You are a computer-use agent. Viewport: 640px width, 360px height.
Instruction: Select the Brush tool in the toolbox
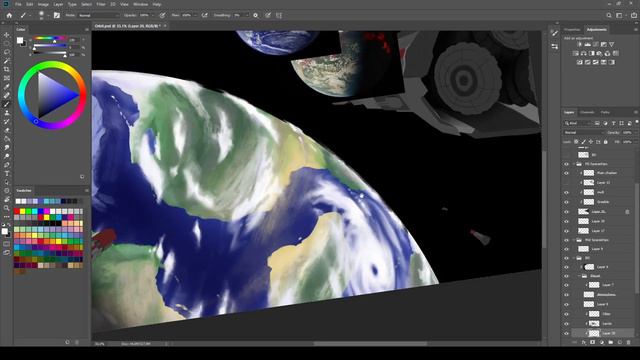pyautogui.click(x=7, y=104)
